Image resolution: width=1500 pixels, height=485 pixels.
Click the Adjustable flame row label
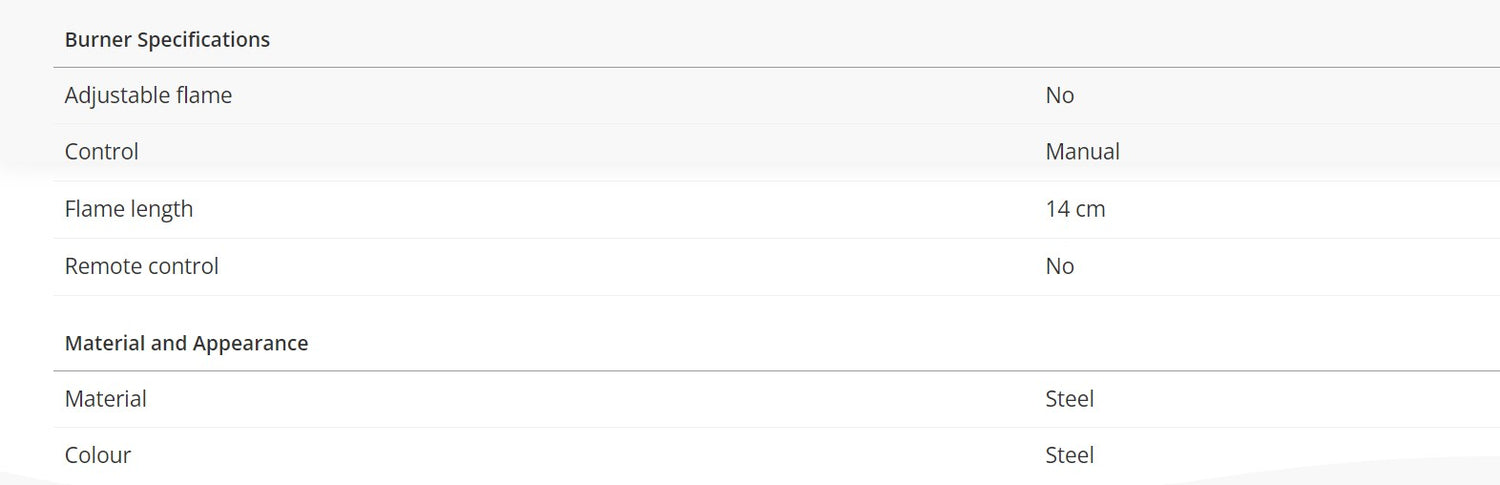point(148,95)
